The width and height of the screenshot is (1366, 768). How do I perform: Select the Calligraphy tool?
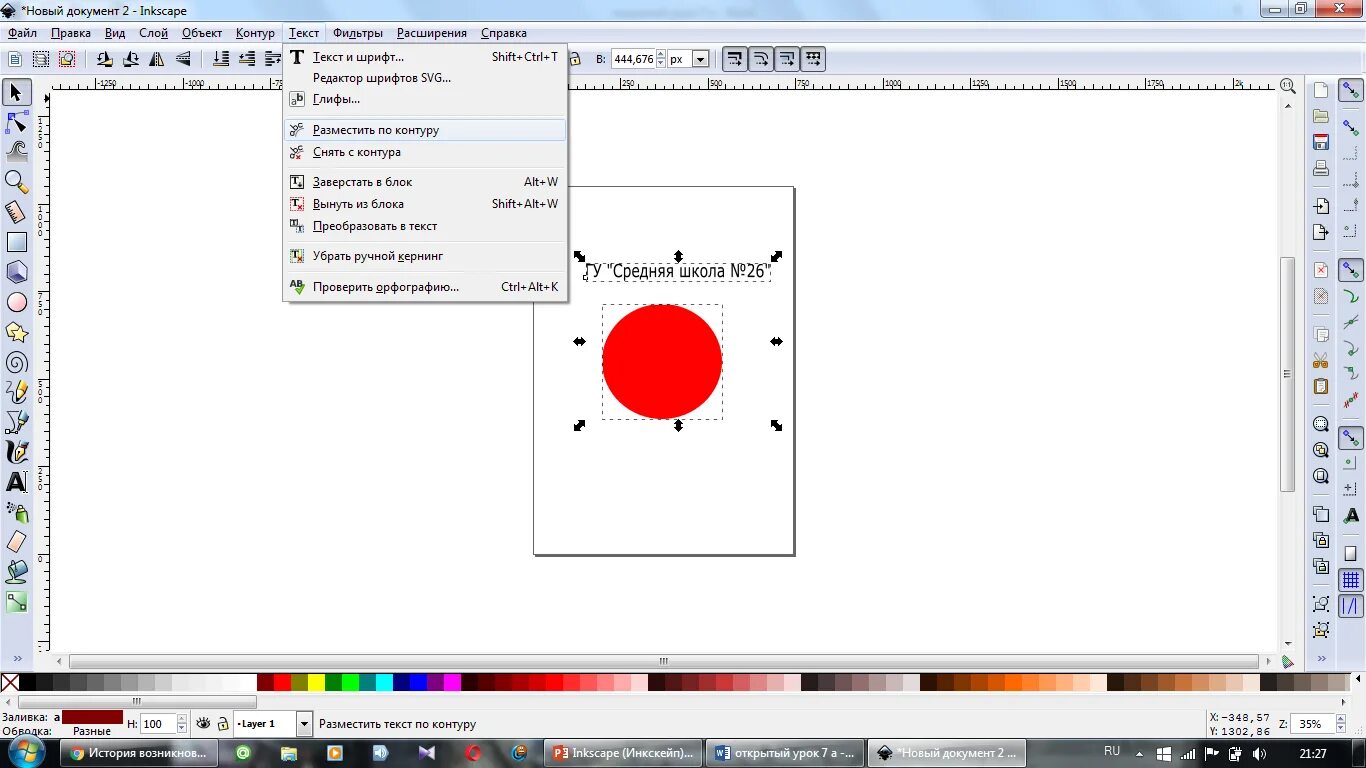coord(16,452)
